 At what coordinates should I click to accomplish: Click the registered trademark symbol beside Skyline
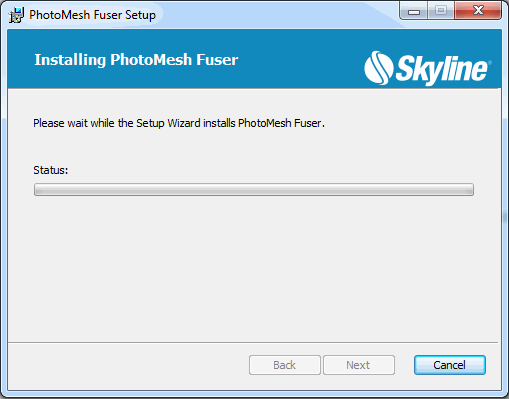coord(489,62)
